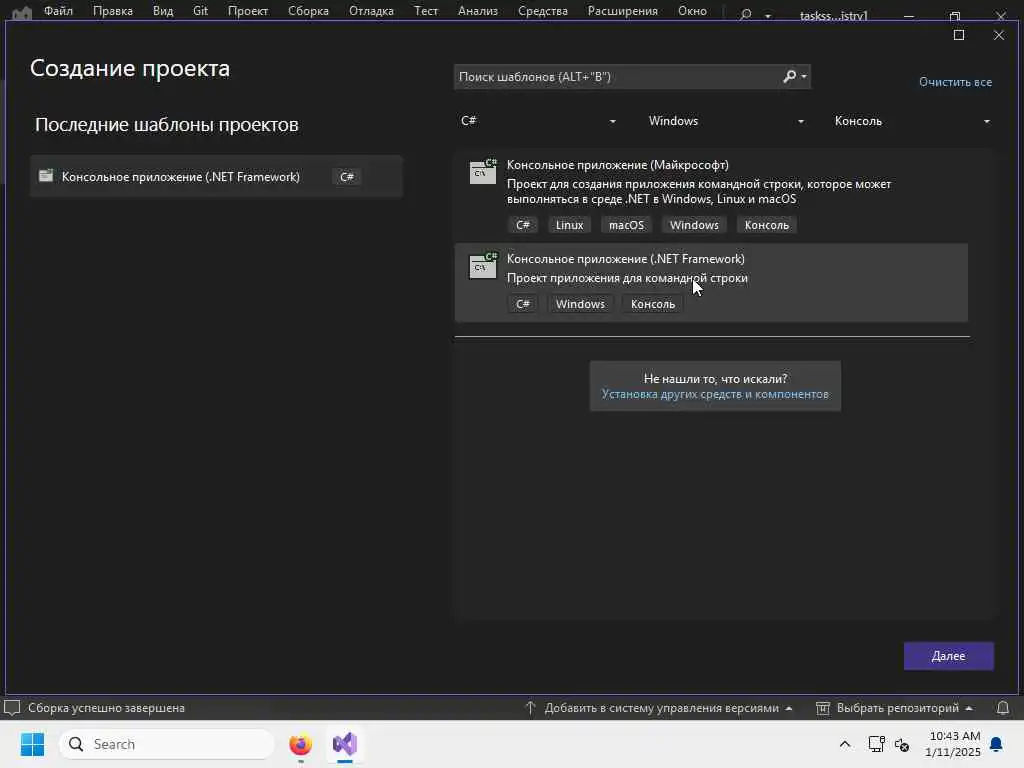
Task: Open the Файл menu
Action: point(58,11)
